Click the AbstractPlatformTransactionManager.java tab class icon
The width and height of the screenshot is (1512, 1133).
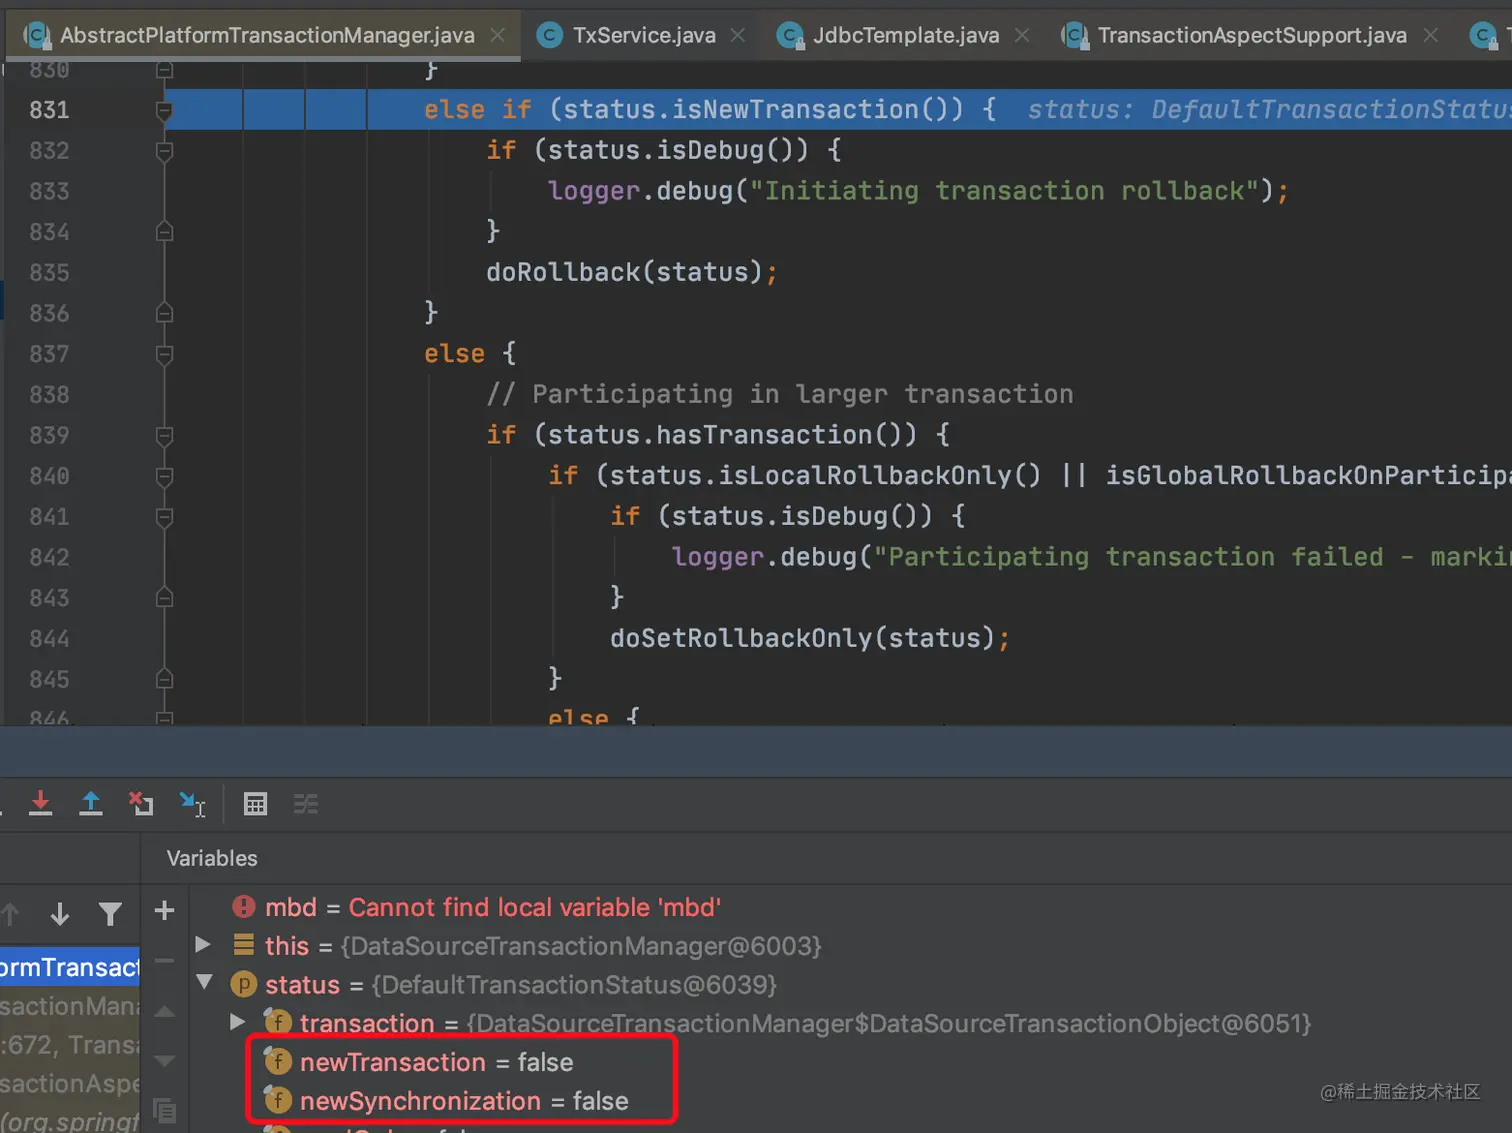(x=37, y=36)
